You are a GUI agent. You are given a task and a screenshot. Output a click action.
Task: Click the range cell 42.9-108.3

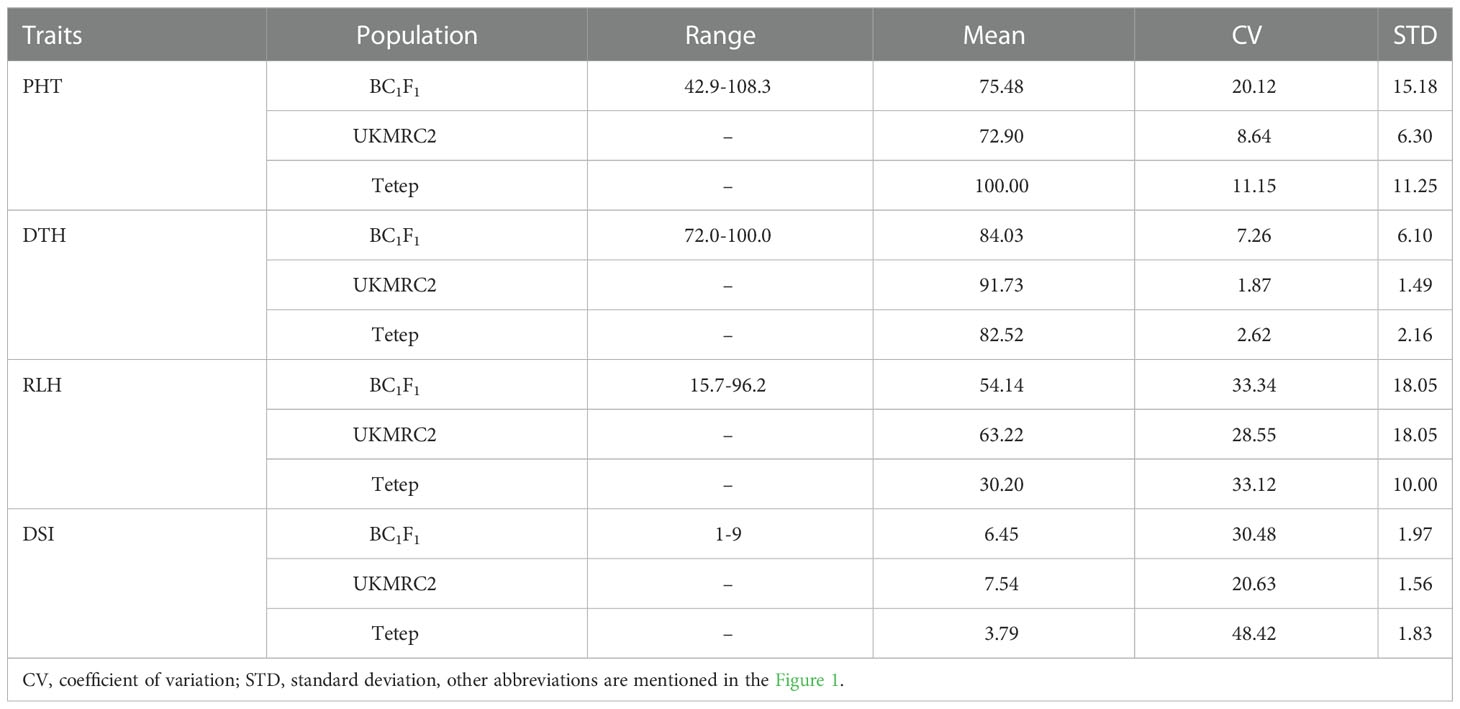tap(728, 86)
